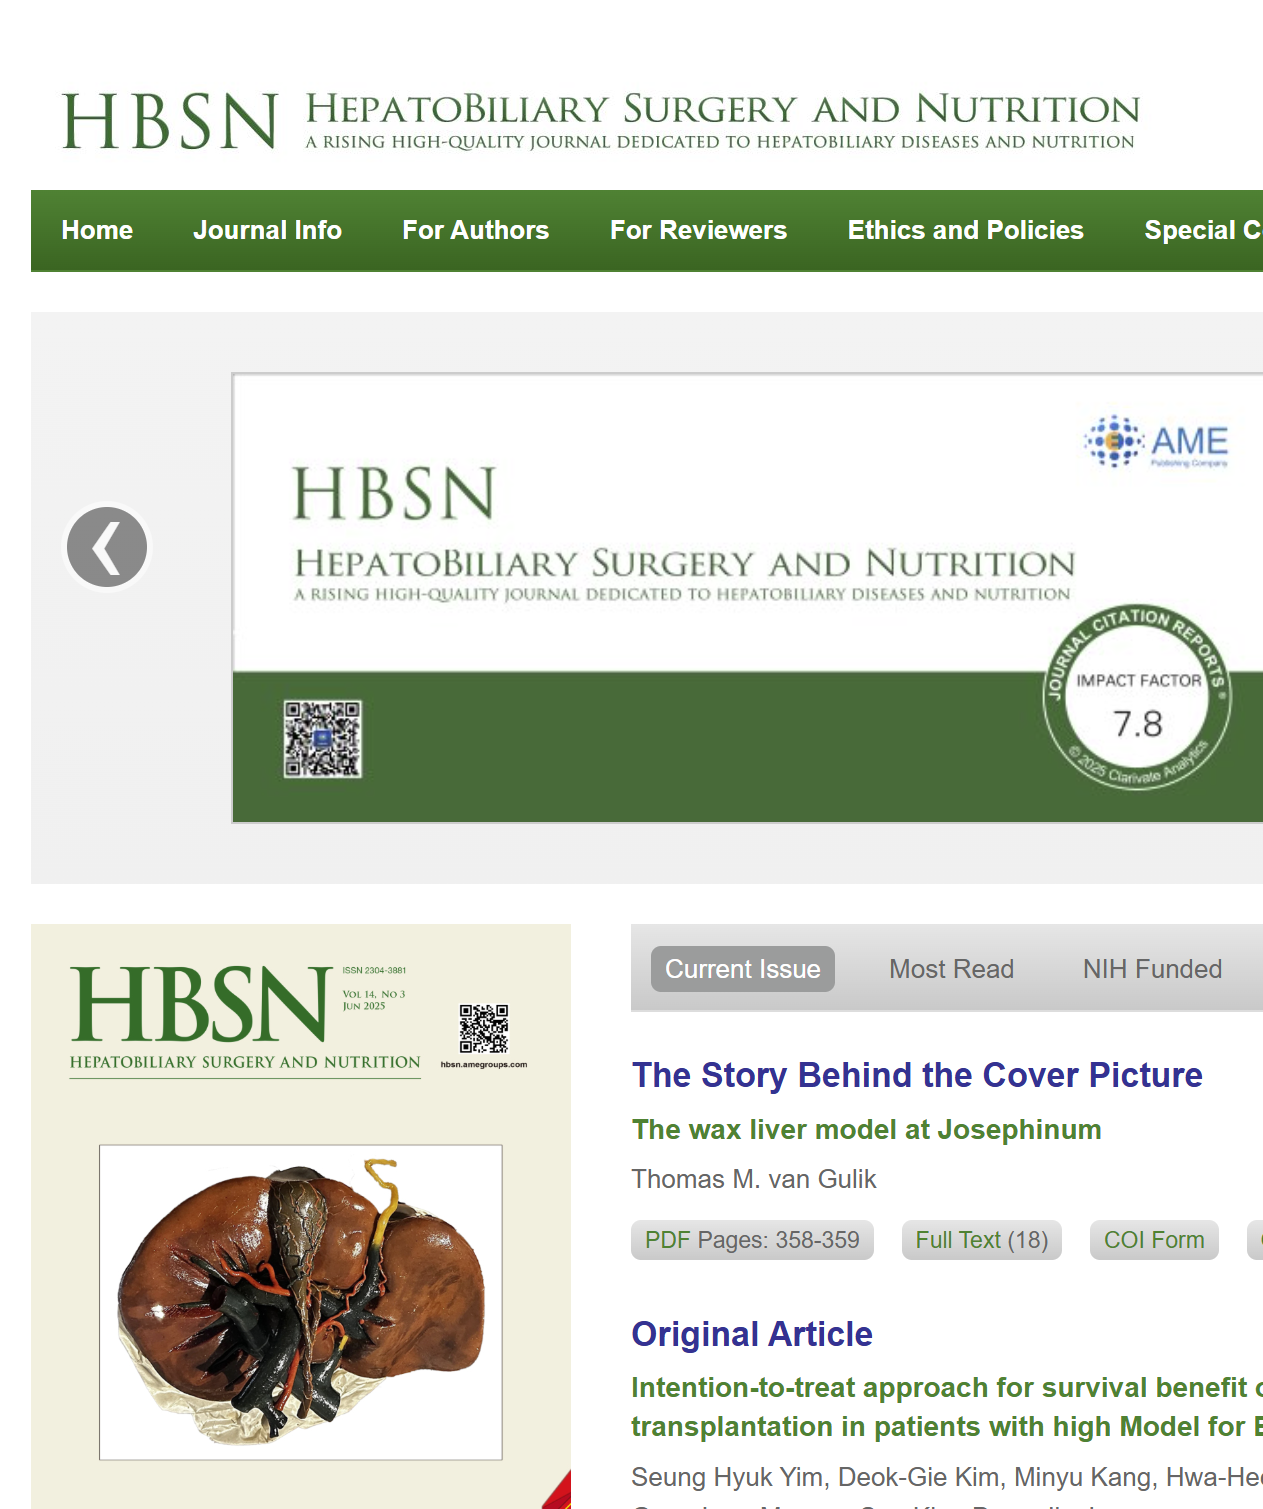This screenshot has height=1509, width=1263.
Task: Click the hbsn.amegroups.com text on the cover
Action: click(x=484, y=1065)
